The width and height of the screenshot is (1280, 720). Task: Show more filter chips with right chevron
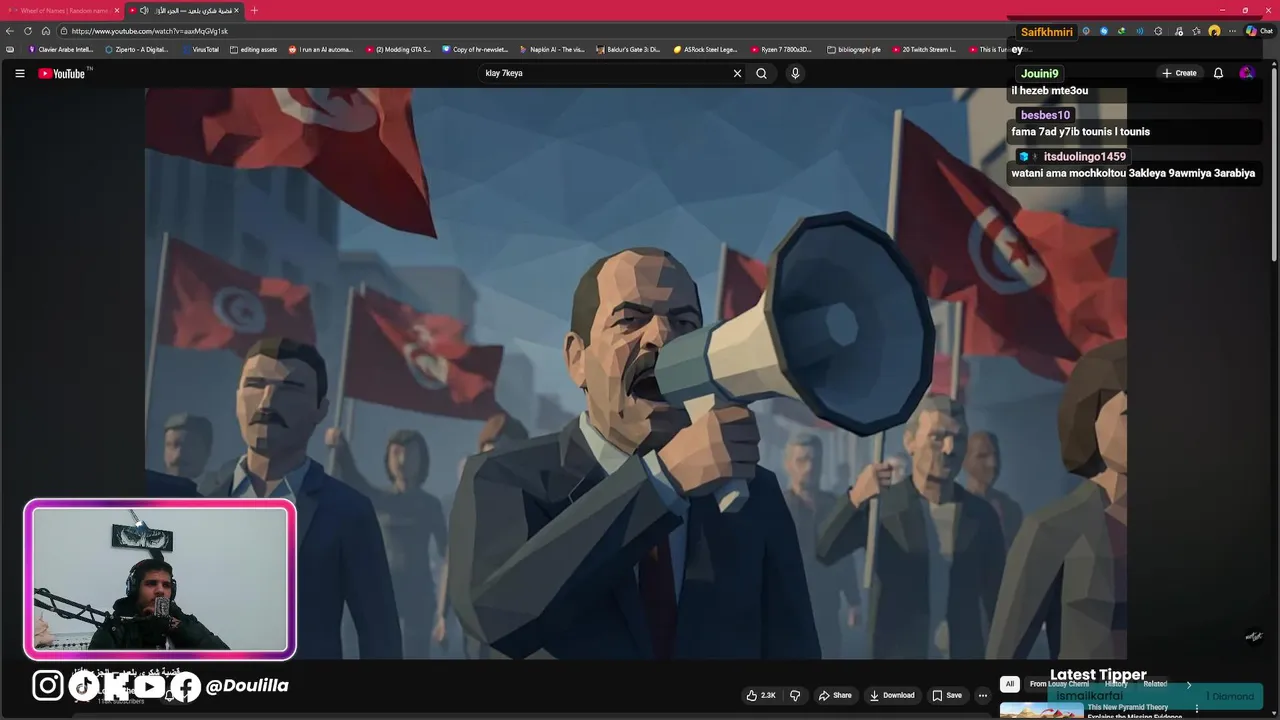(1189, 684)
